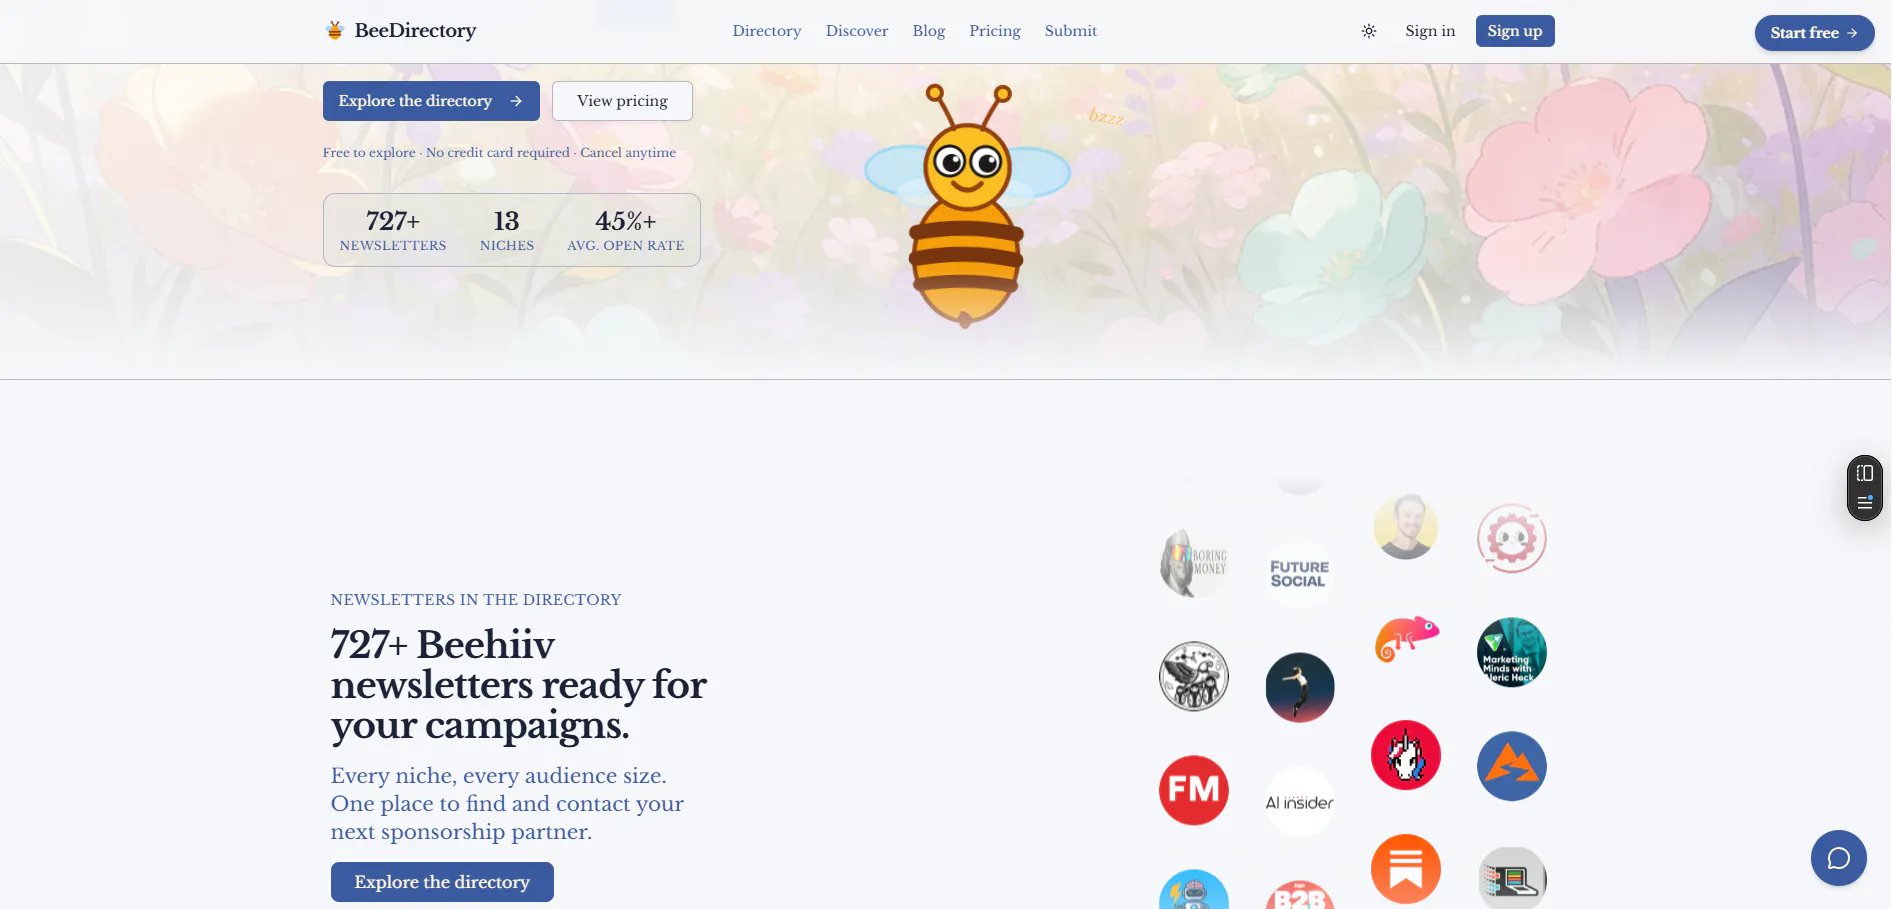Open the retro computer newsletter logo
The height and width of the screenshot is (909, 1893).
[x=1512, y=878]
